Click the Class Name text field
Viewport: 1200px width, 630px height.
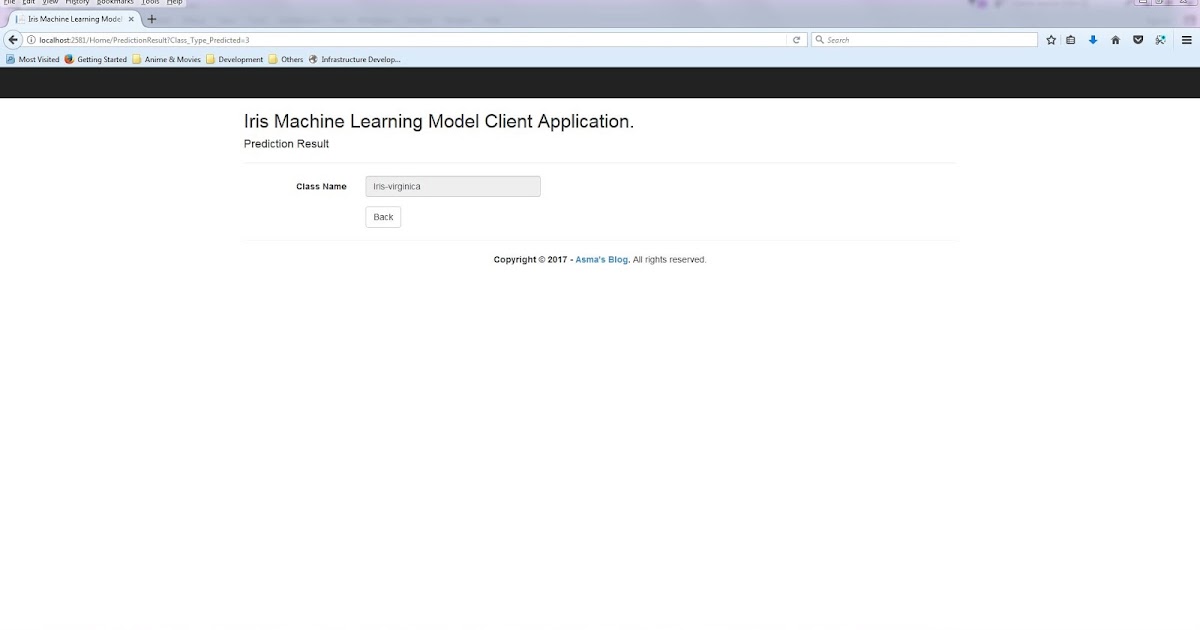tap(452, 186)
